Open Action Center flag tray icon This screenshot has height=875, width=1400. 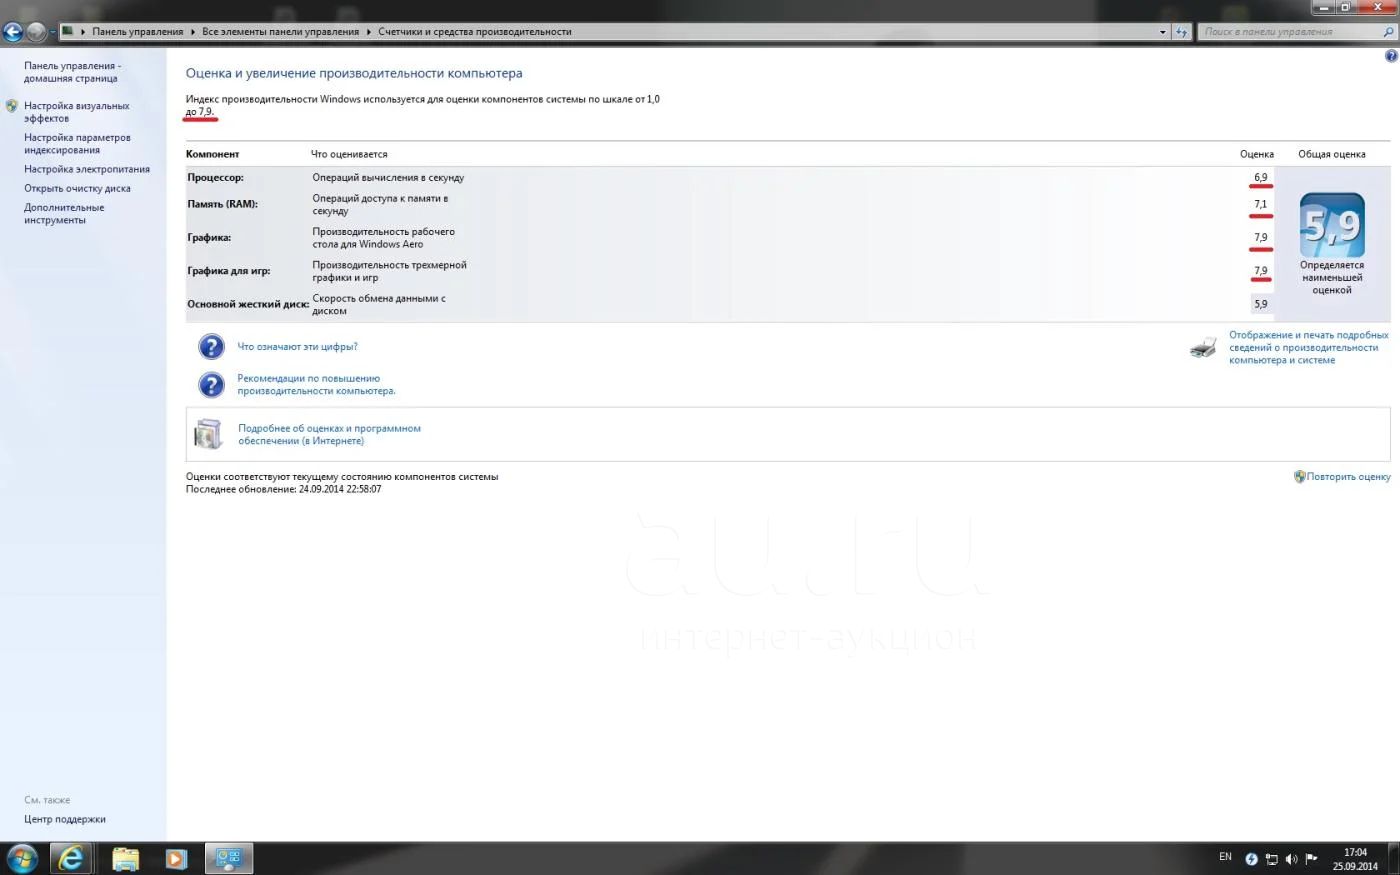pyautogui.click(x=1311, y=859)
